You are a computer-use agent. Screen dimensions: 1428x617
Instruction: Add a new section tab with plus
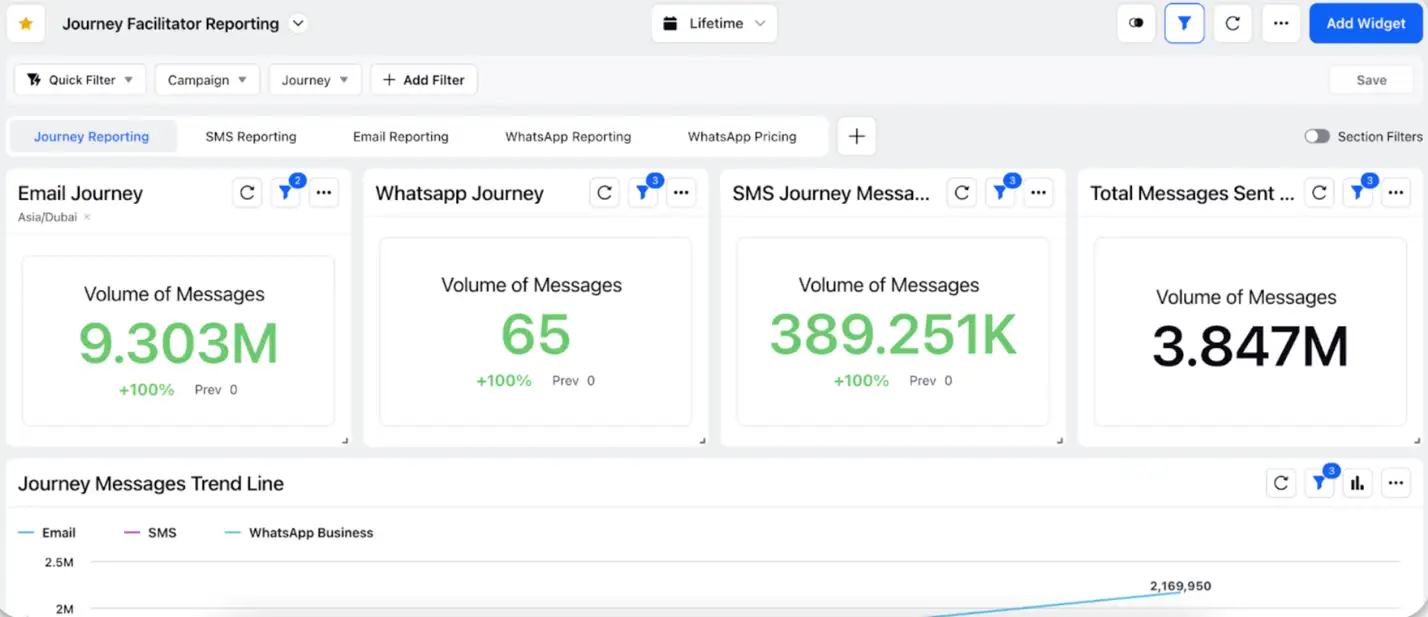[856, 137]
